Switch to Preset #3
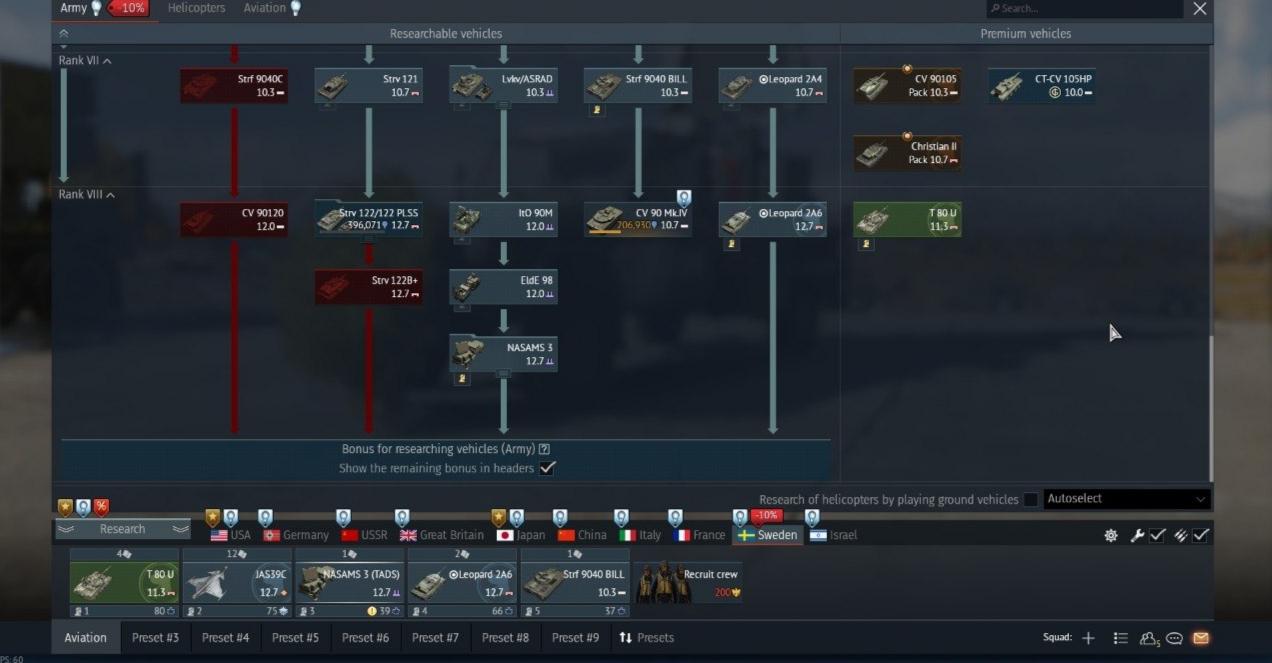Viewport: 1272px width, 663px height. click(x=155, y=638)
